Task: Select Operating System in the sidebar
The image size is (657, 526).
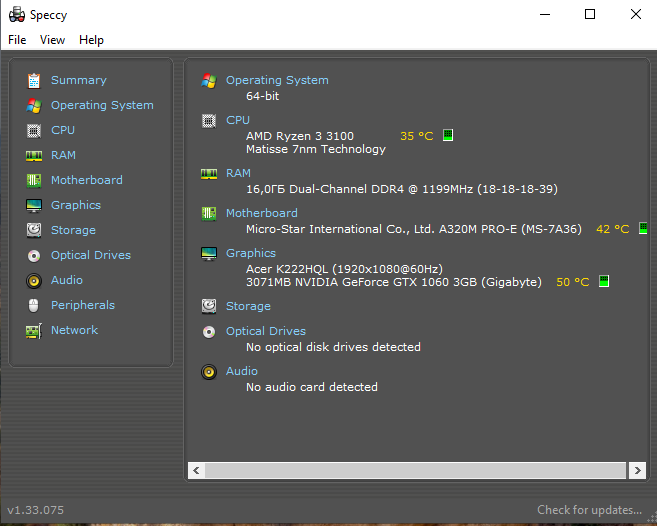Action: pos(102,105)
